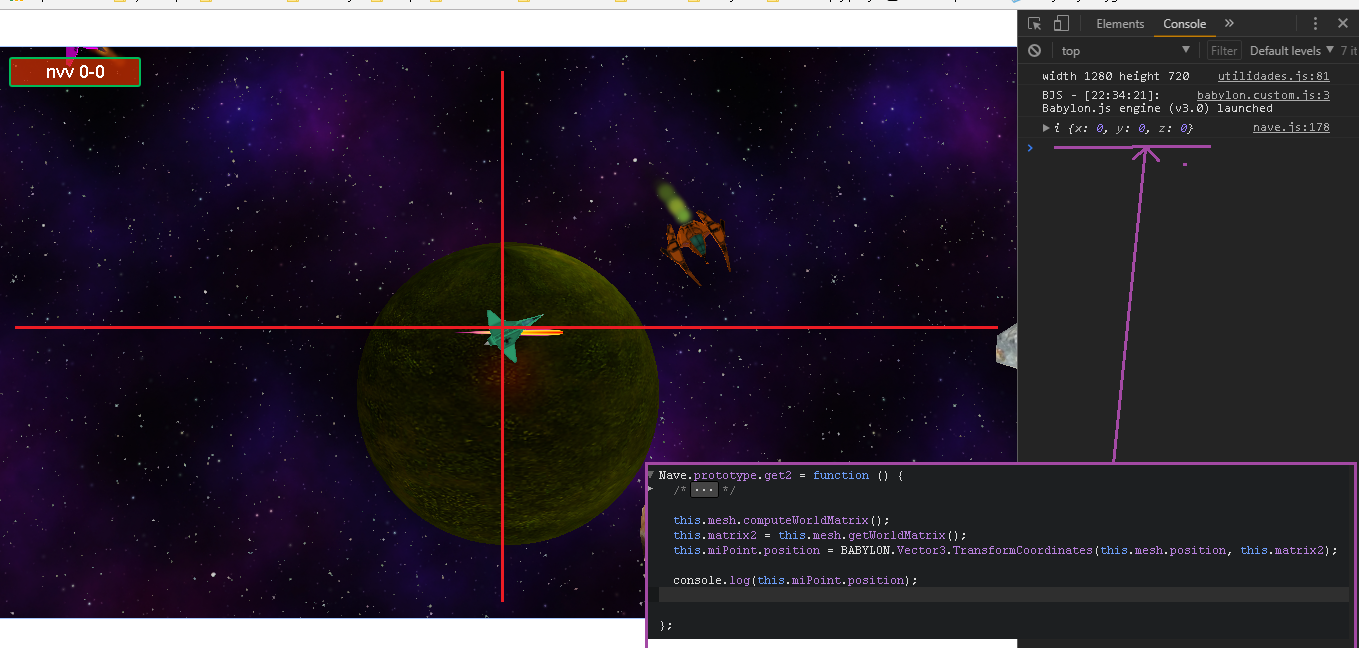Viewport: 1360px width, 648px height.
Task: Expand the logged vector object
Action: pyautogui.click(x=1046, y=128)
